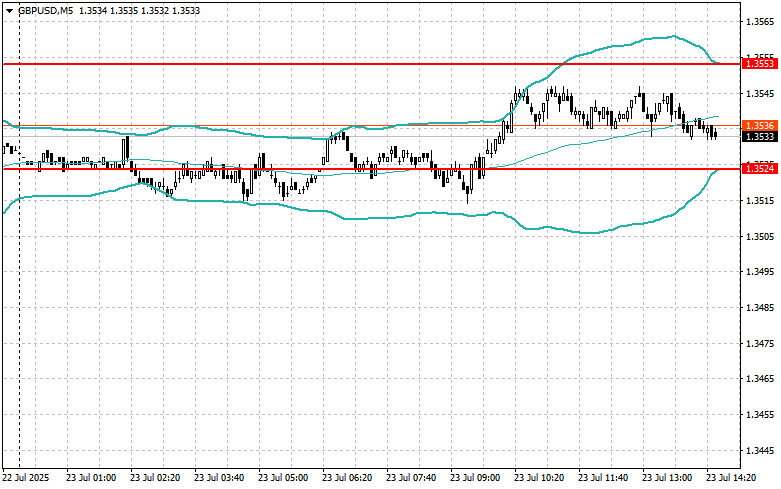The width and height of the screenshot is (781, 489).
Task: Click the 1.3545 price scale value
Action: point(760,94)
